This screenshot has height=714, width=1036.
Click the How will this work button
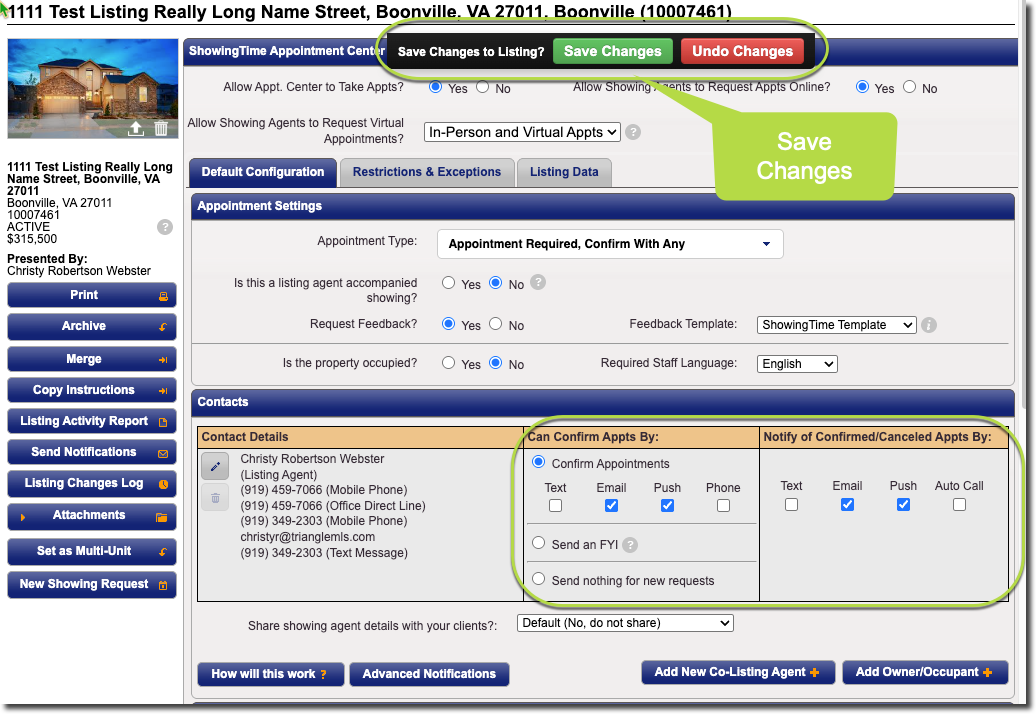(x=271, y=674)
